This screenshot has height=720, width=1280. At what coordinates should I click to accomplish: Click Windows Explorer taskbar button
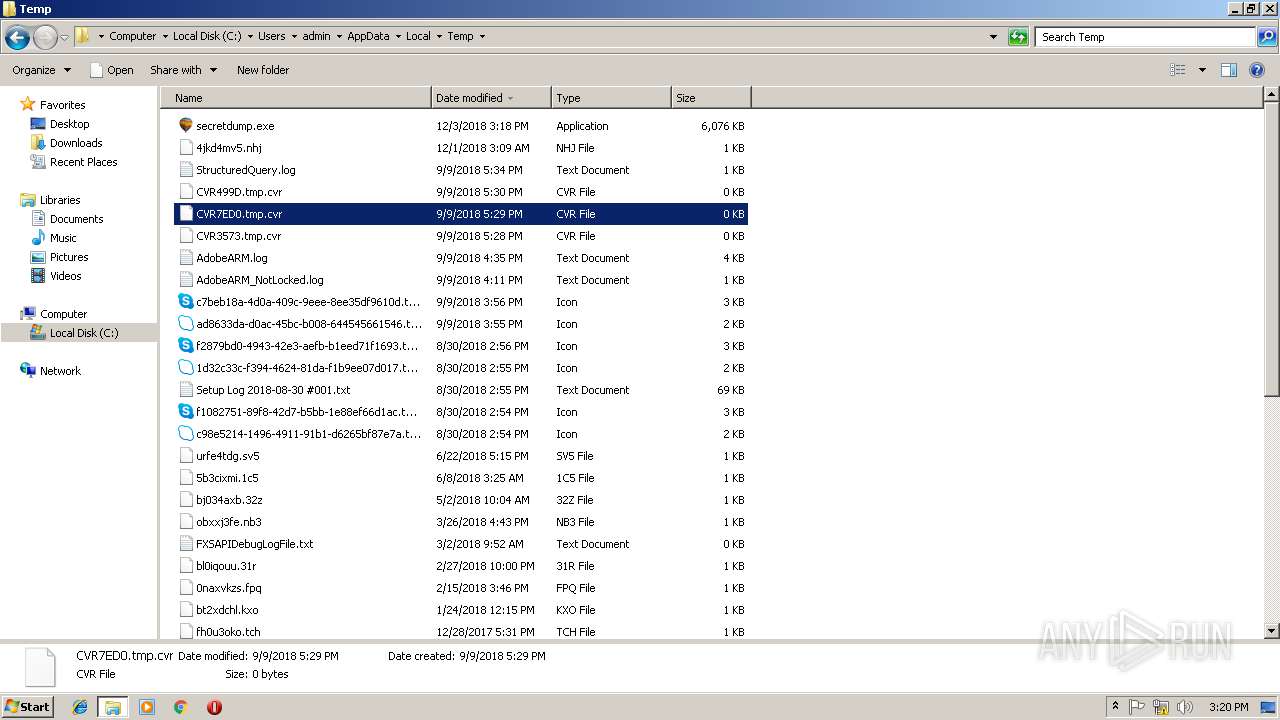113,707
